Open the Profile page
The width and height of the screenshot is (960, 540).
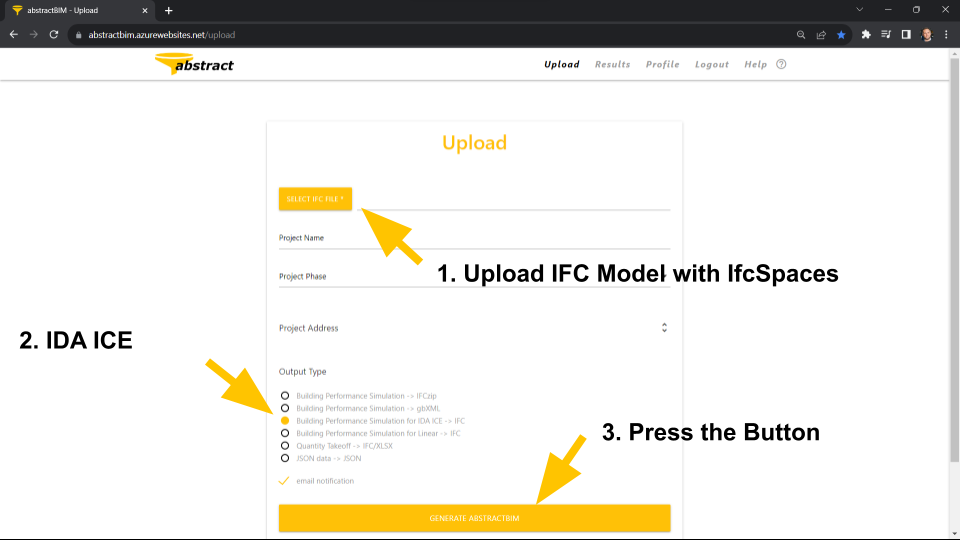[662, 64]
